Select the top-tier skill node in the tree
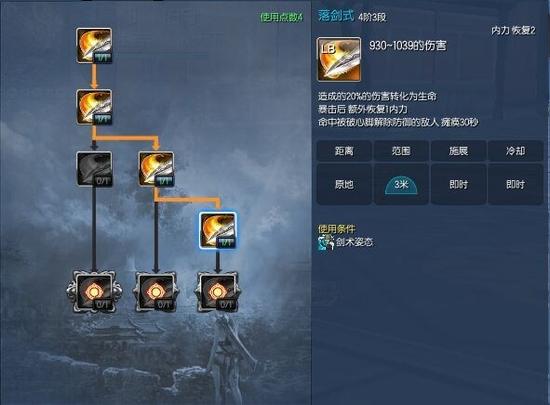Screen dimensions: 550x405 tap(94, 46)
